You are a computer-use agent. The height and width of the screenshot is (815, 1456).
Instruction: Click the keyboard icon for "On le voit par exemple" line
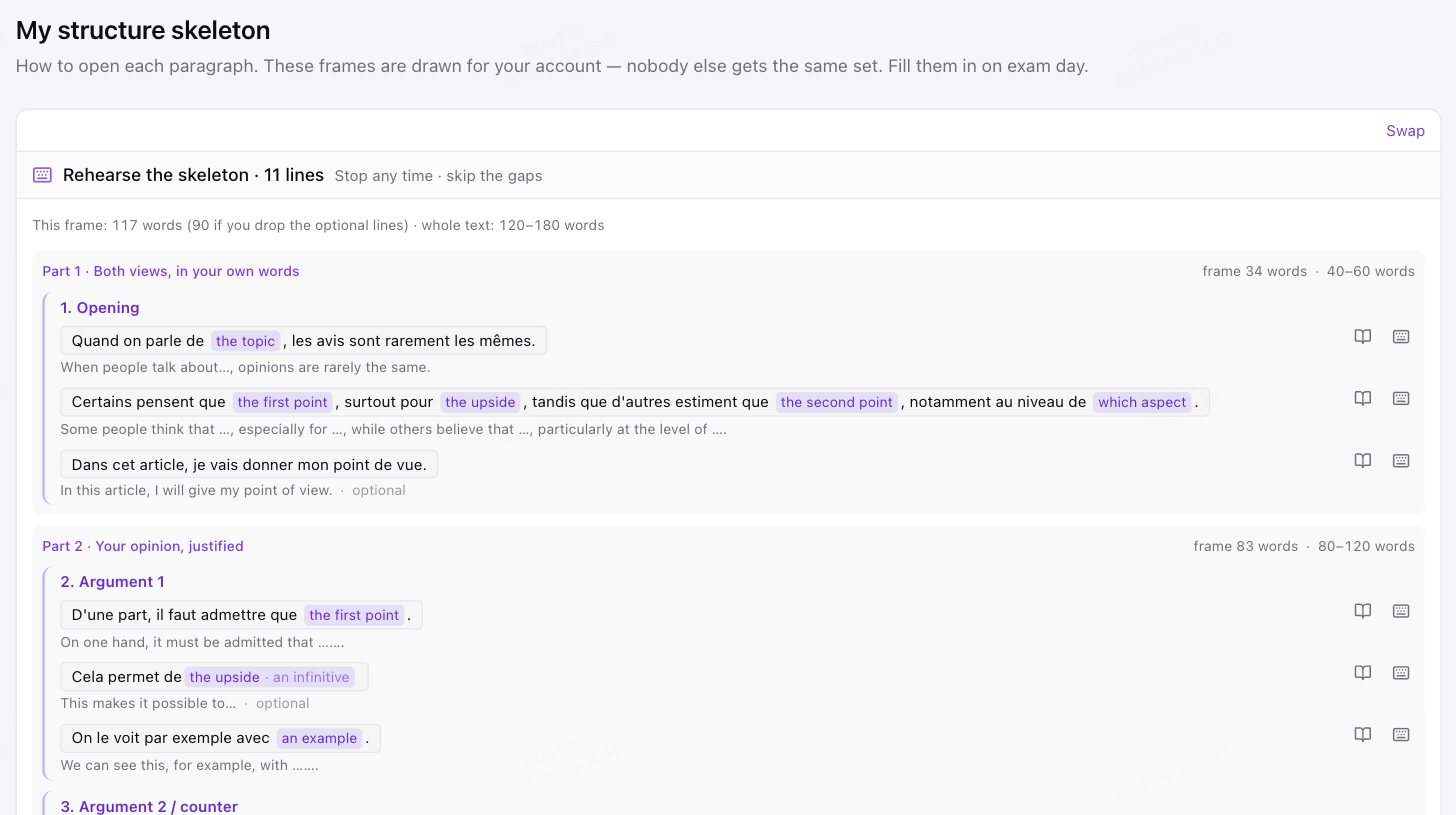(1401, 735)
